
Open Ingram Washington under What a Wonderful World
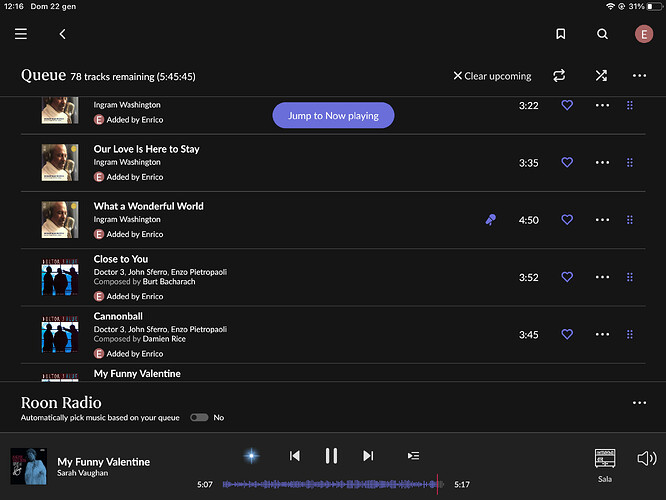point(127,219)
